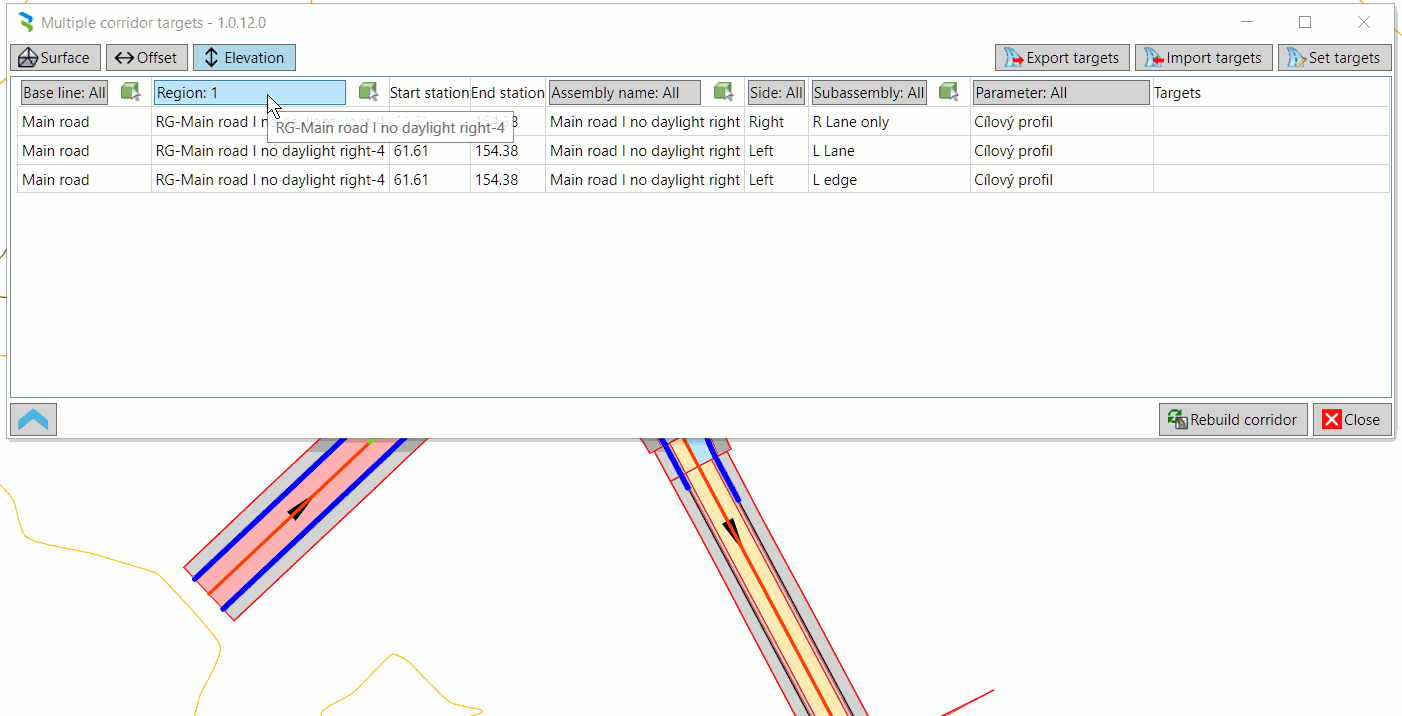Collapse panel with the blue up arrow
This screenshot has height=716, width=1402.
pos(33,420)
